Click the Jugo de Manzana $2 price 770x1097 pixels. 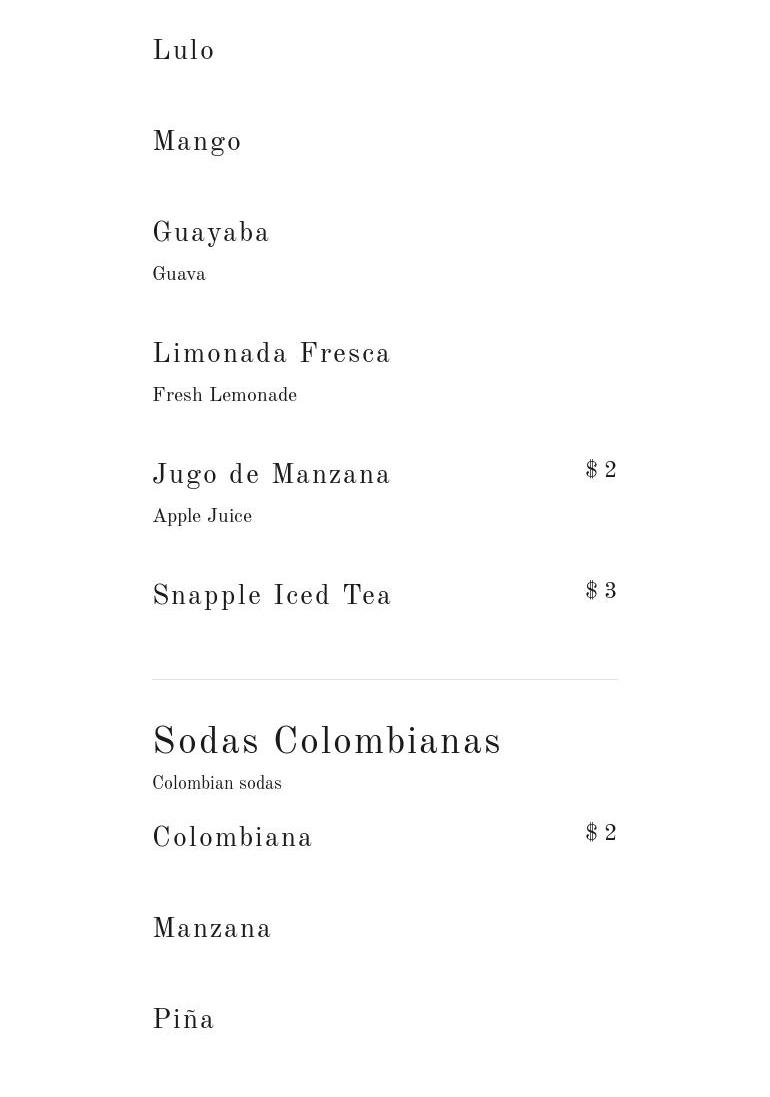tap(601, 471)
